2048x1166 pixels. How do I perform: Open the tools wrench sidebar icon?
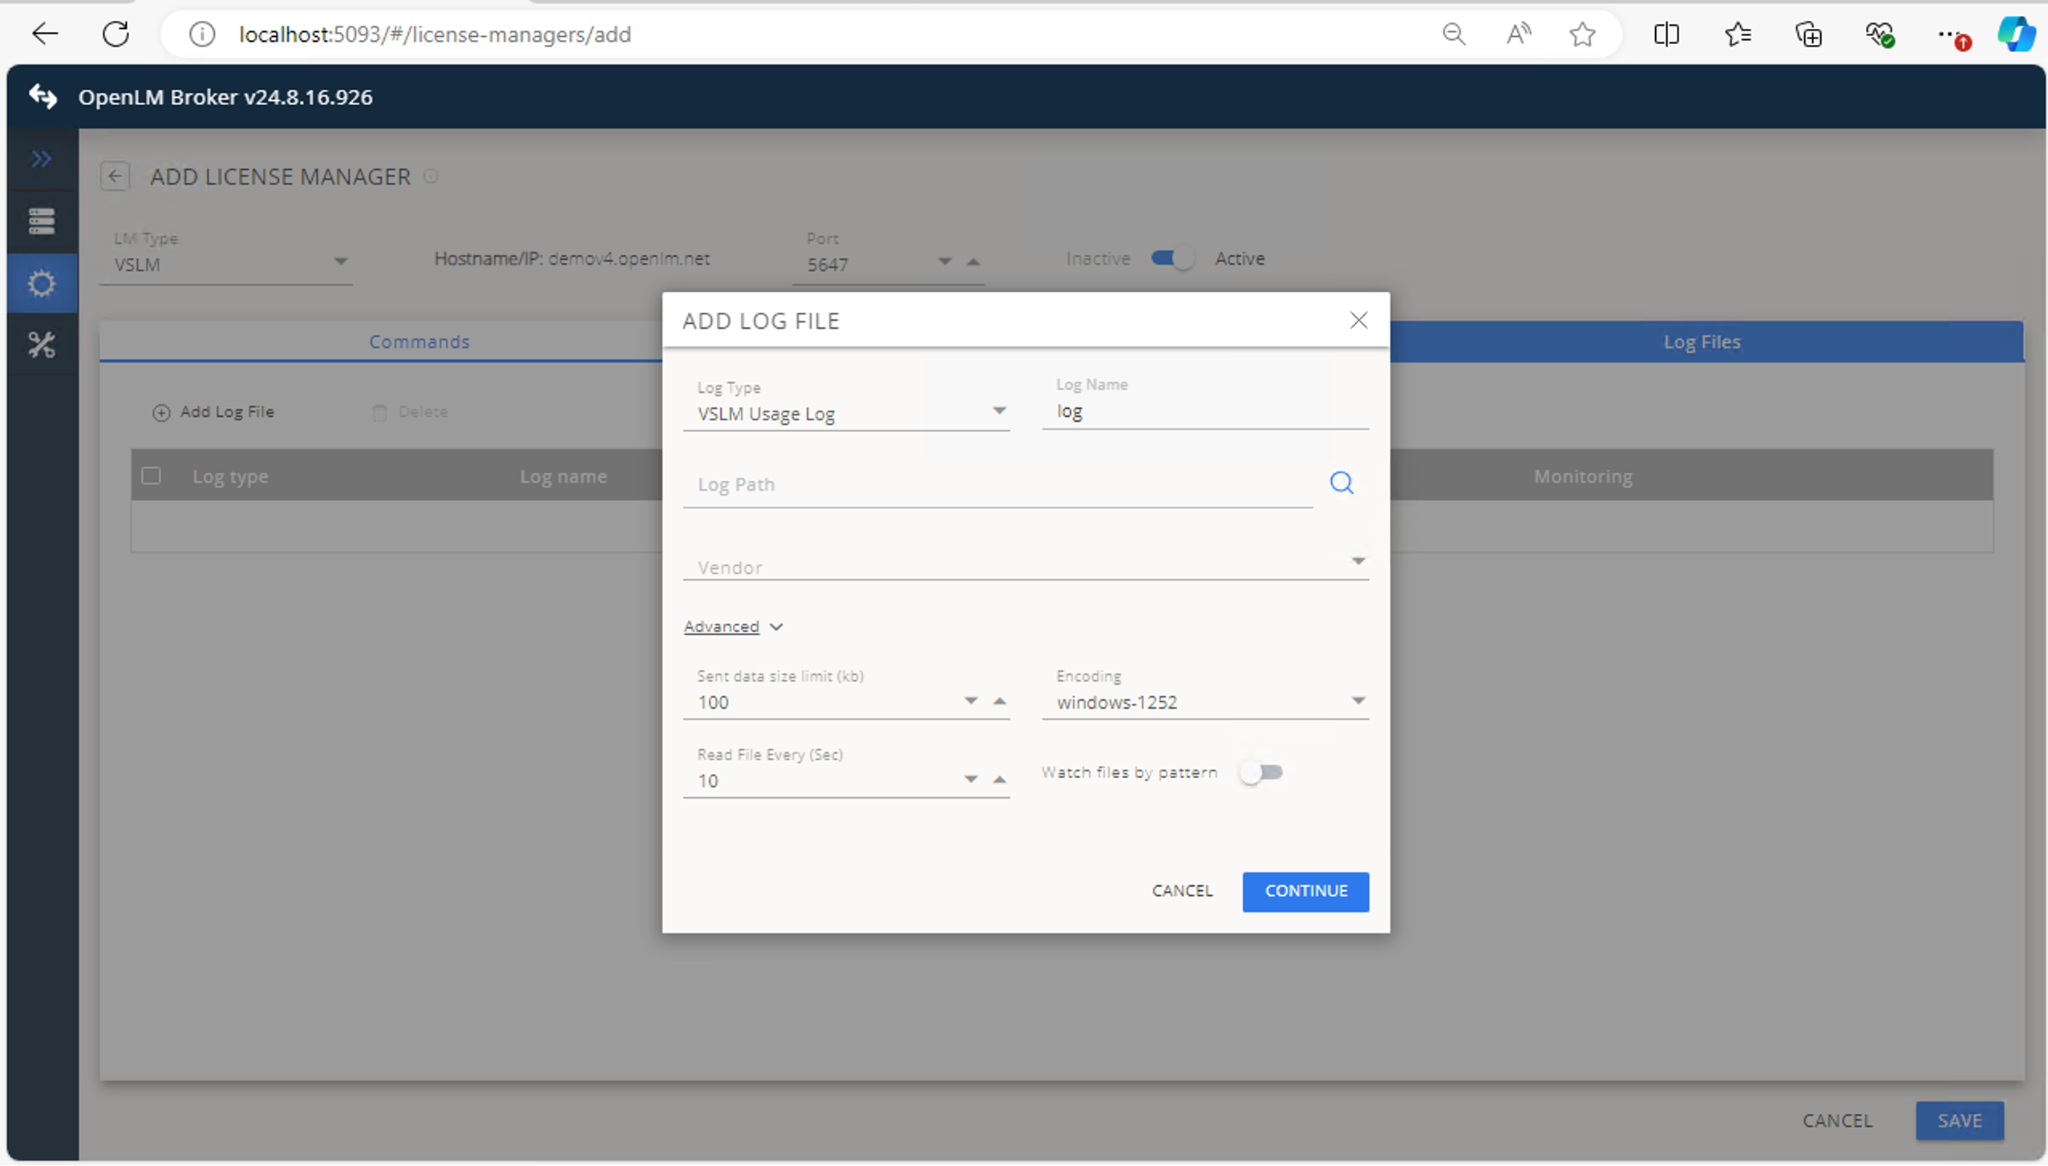[x=41, y=346]
